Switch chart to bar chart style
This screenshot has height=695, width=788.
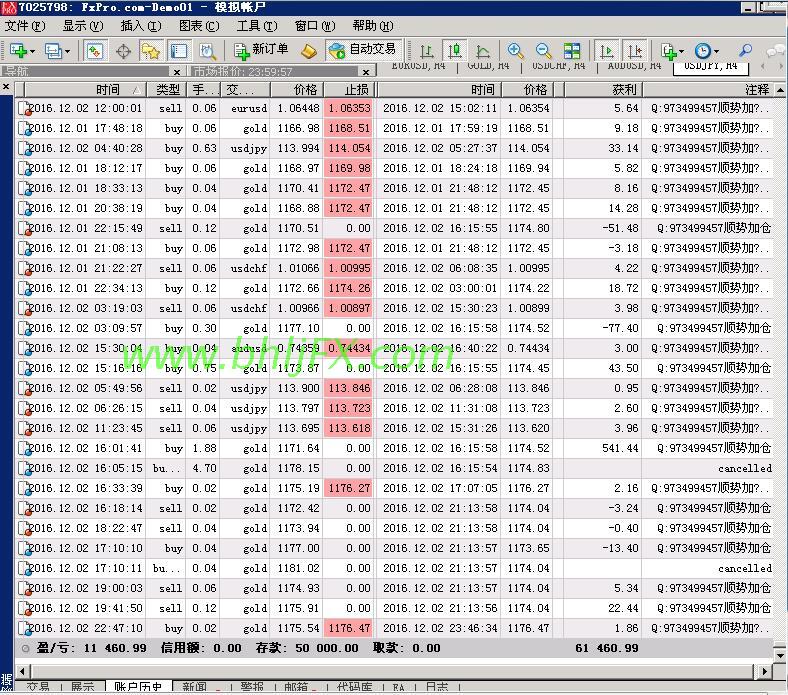[x=427, y=51]
